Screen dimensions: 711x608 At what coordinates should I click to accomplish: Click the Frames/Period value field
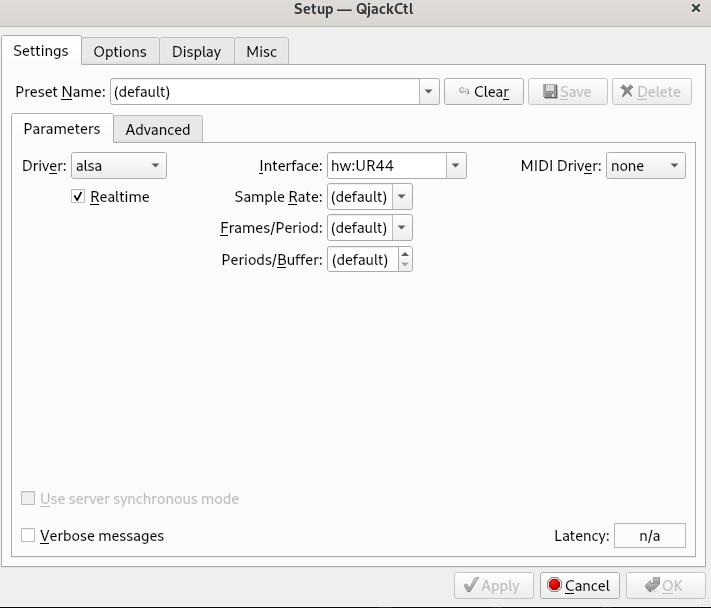[360, 228]
